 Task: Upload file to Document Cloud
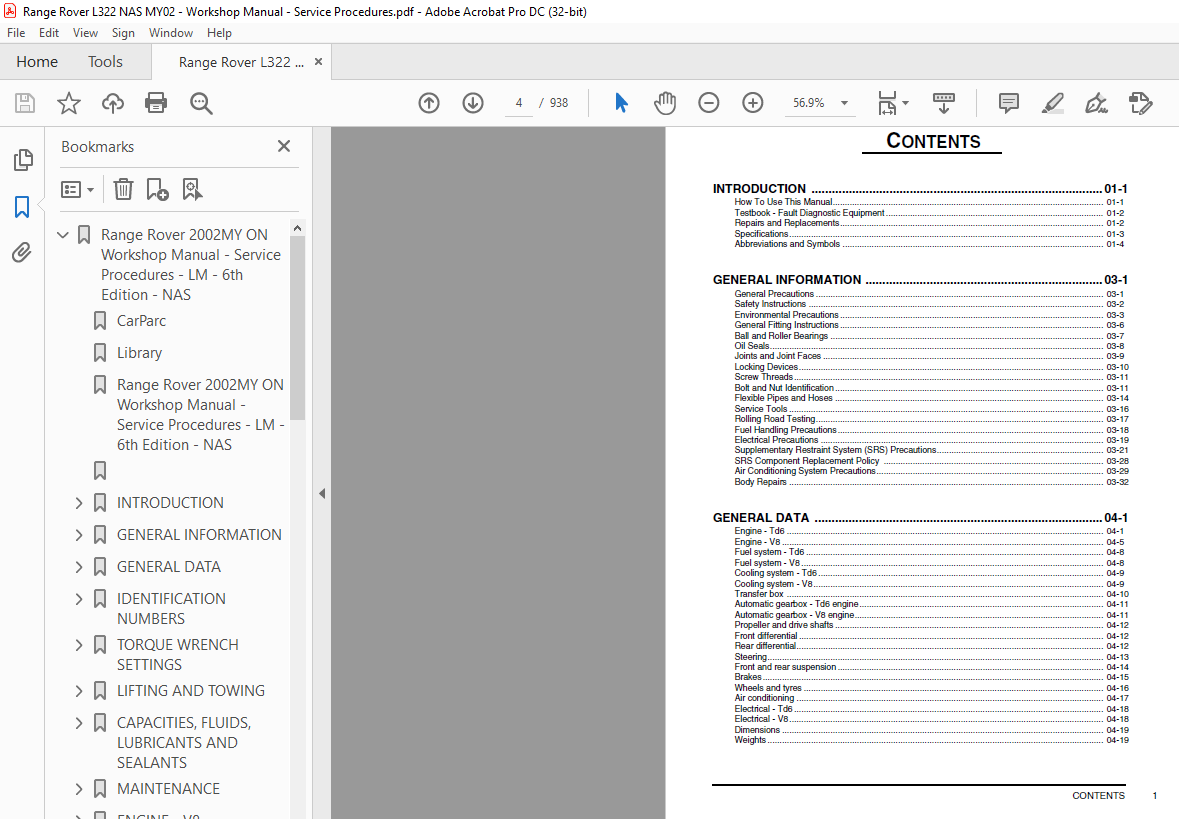click(x=113, y=103)
